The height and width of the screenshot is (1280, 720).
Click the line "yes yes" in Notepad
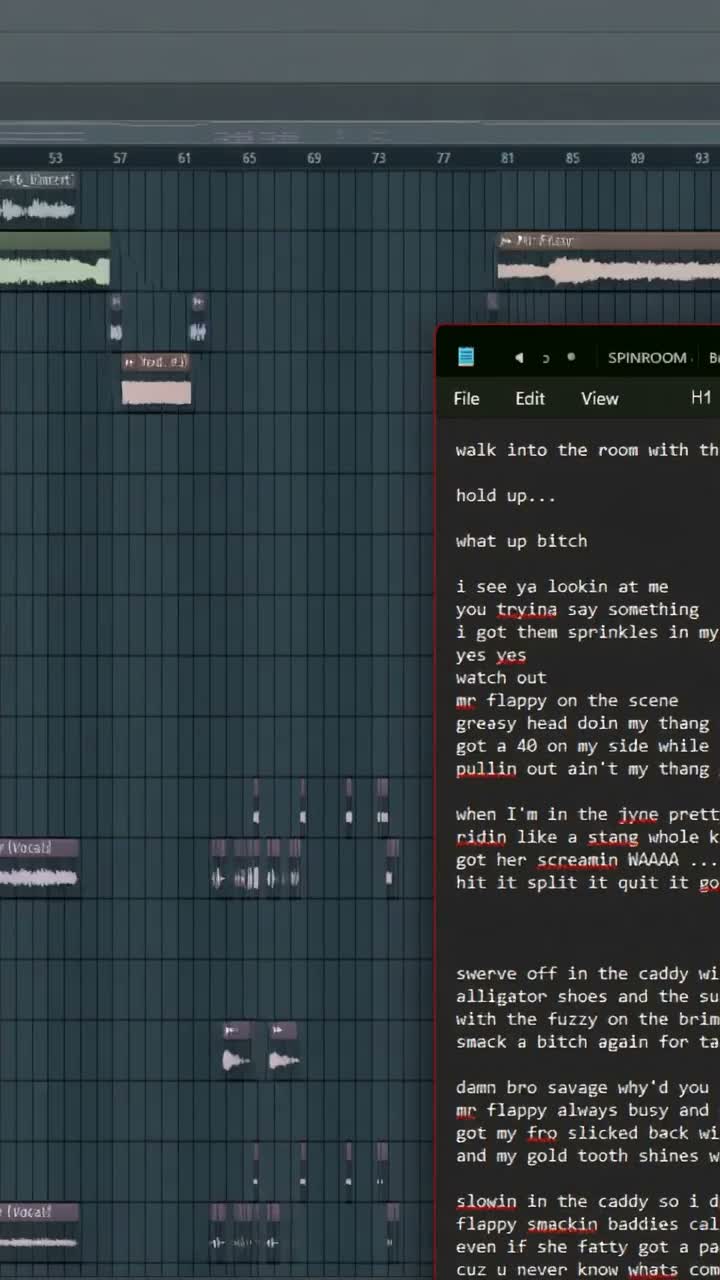(491, 655)
